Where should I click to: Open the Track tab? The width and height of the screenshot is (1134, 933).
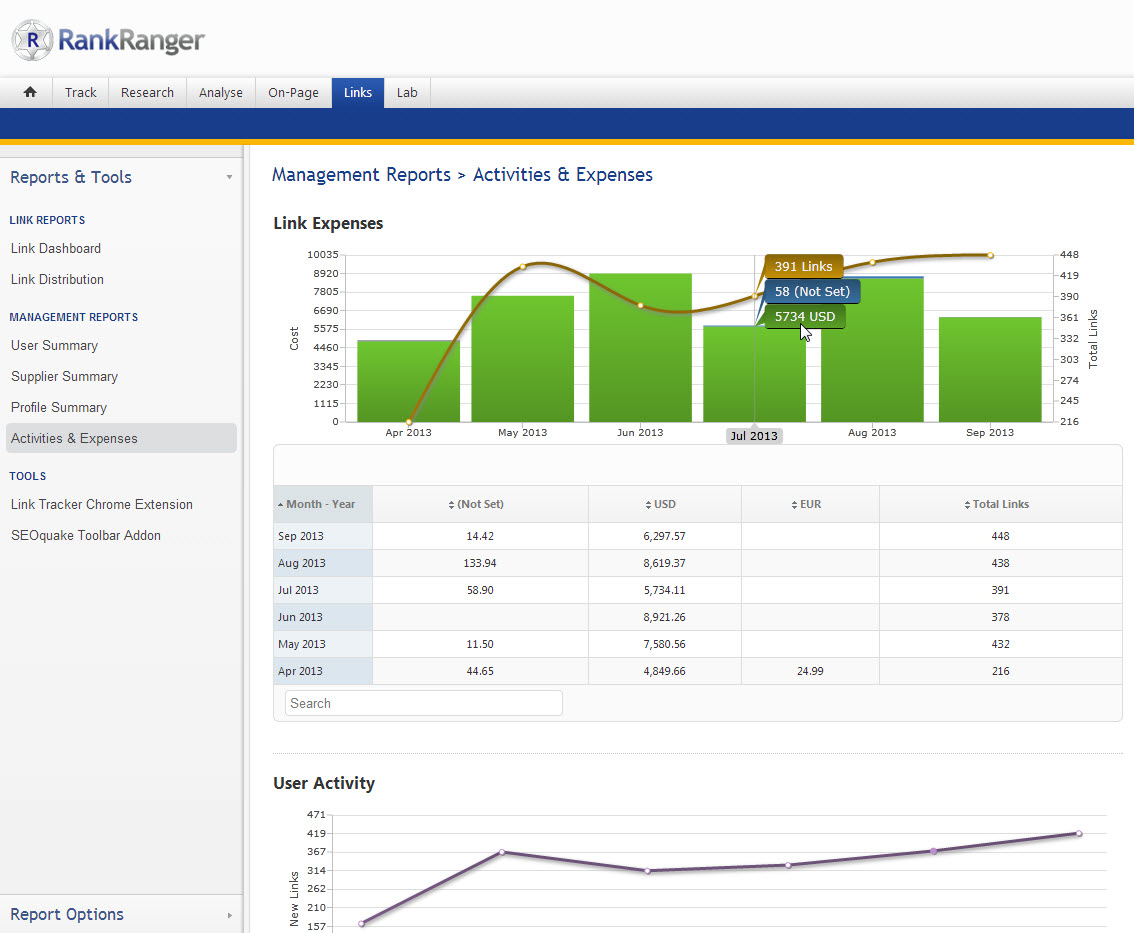pos(80,92)
